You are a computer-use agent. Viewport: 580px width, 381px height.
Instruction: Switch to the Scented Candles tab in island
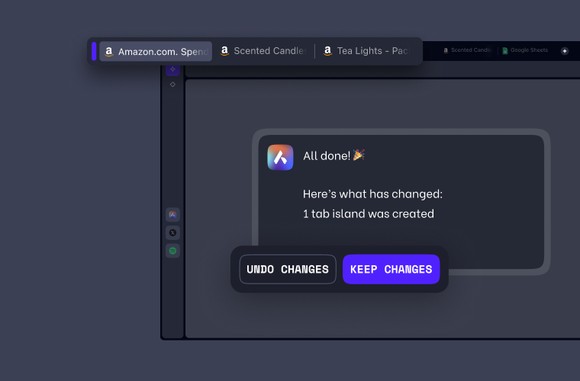tap(263, 51)
